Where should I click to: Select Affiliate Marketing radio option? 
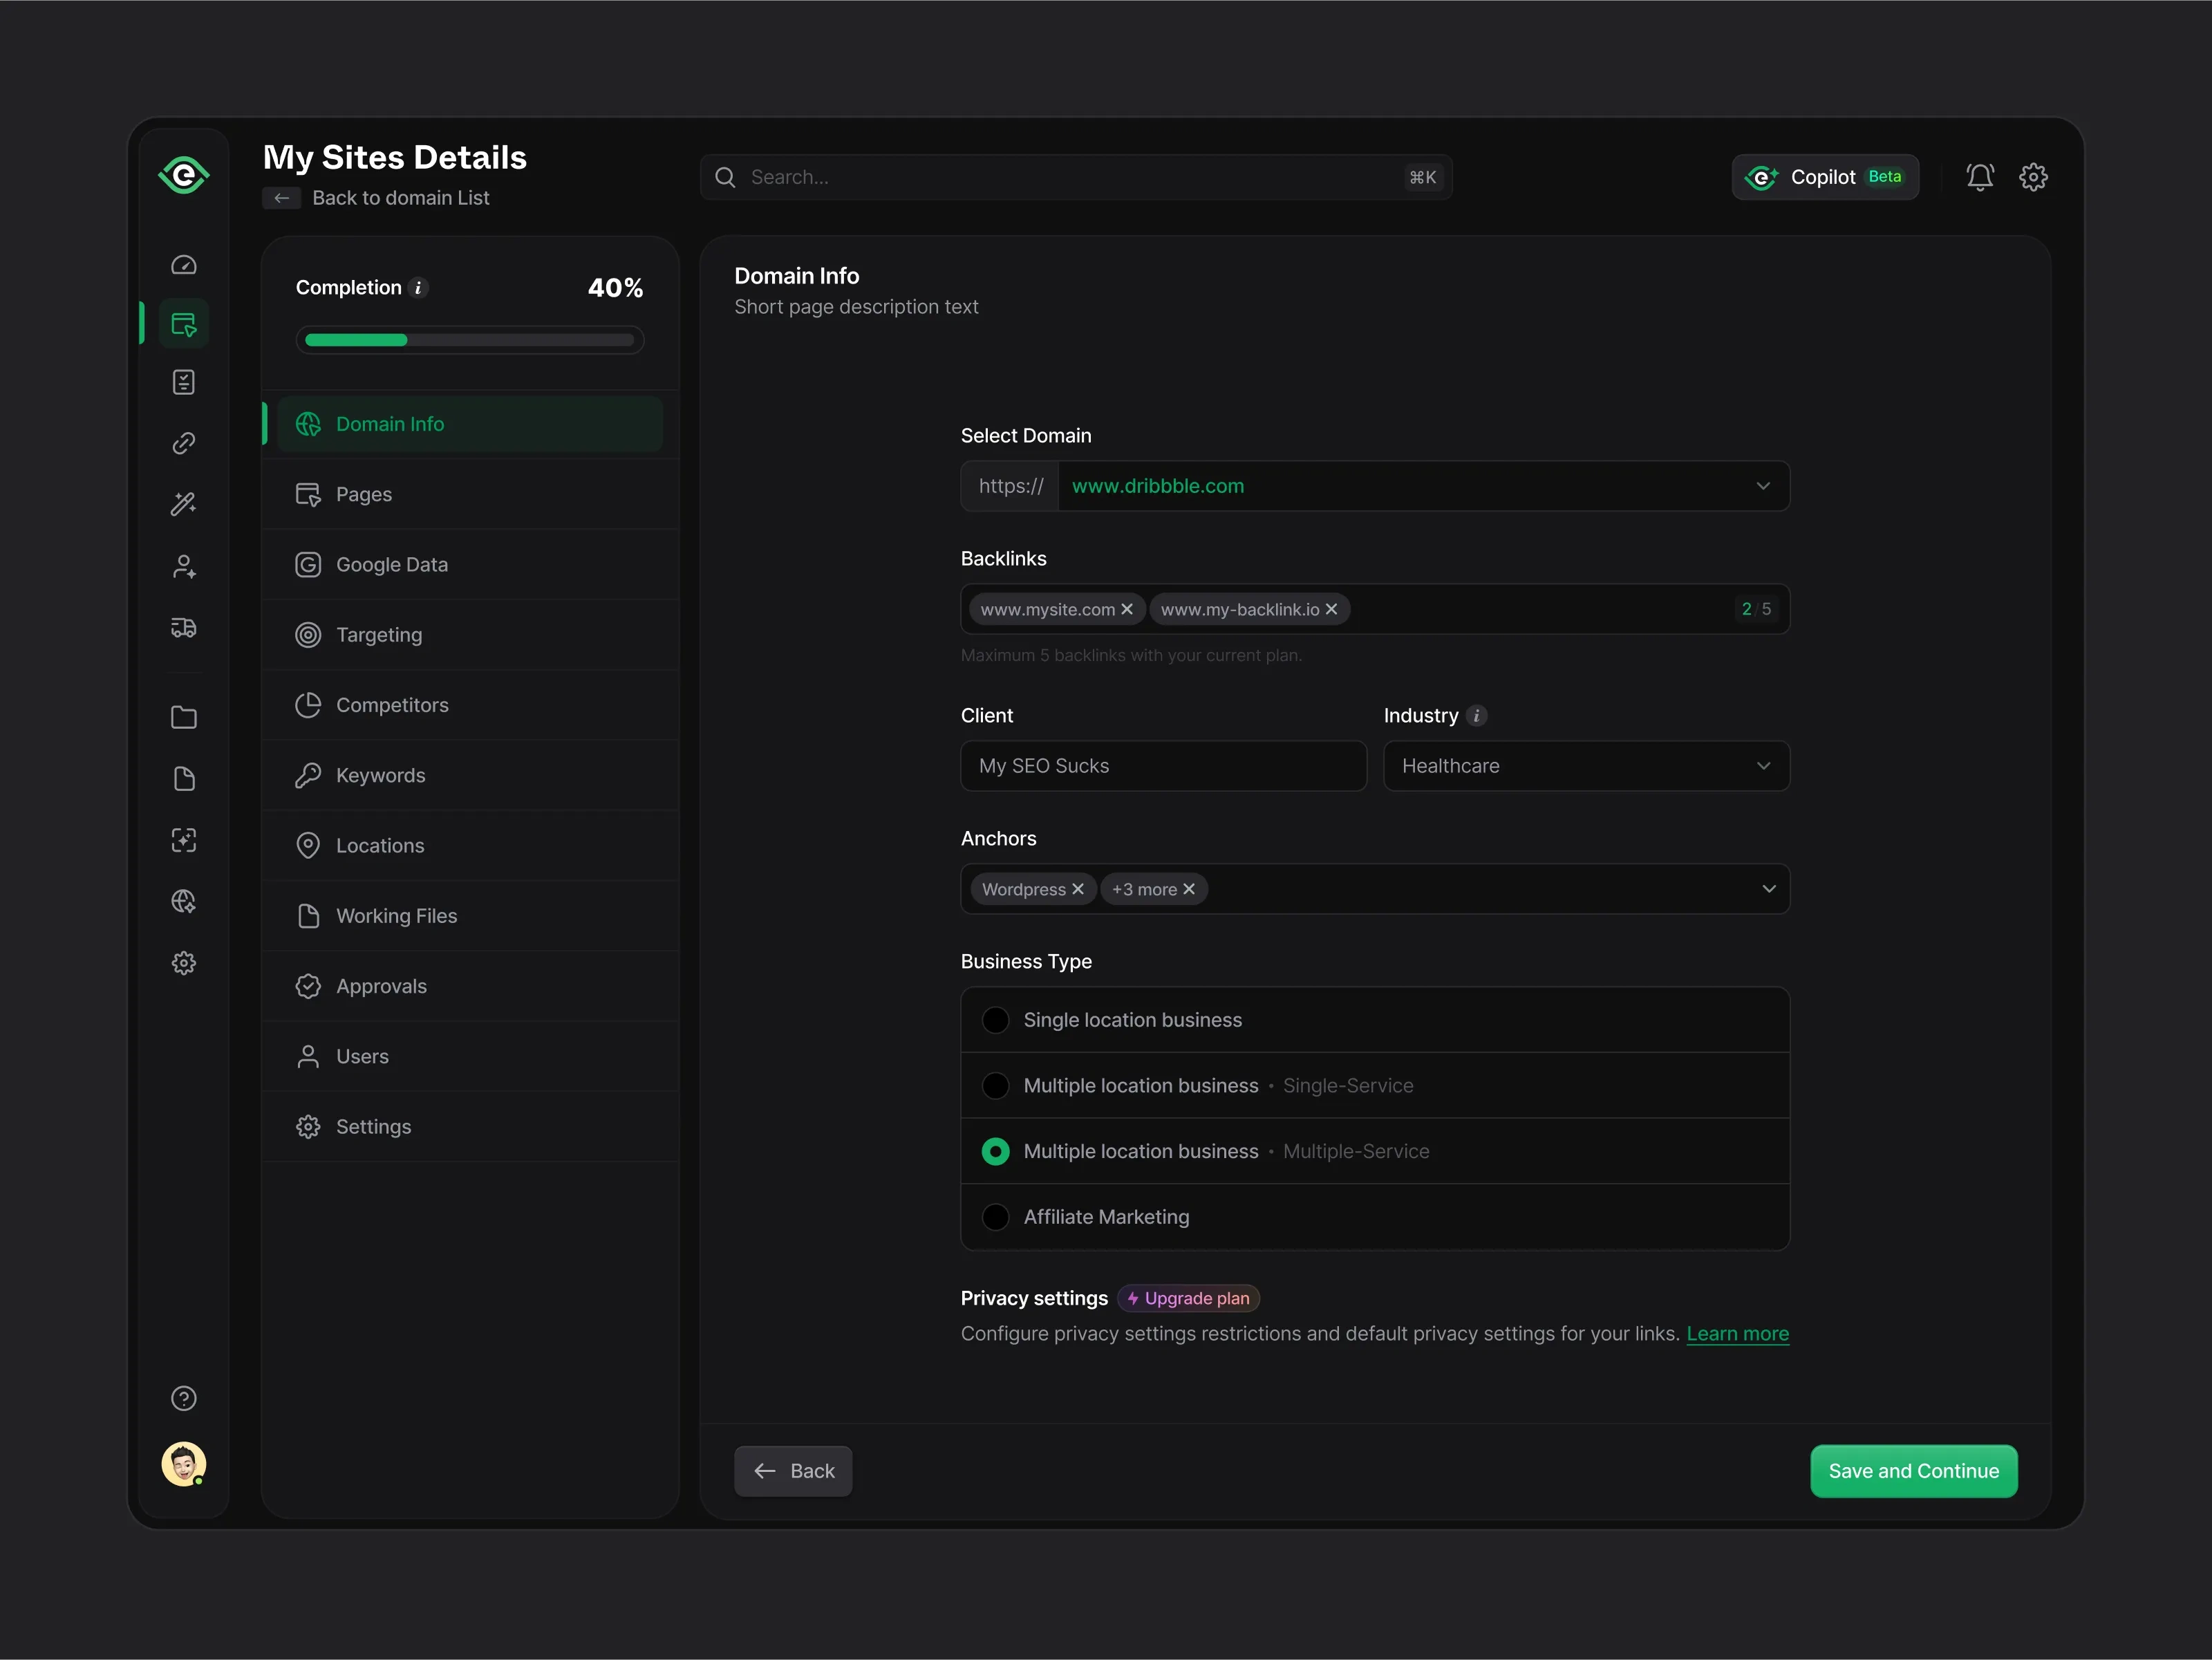pos(995,1217)
